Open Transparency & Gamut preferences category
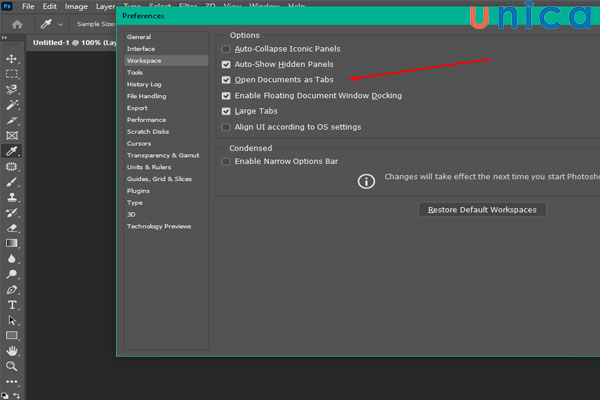This screenshot has width=600, height=400. [163, 155]
